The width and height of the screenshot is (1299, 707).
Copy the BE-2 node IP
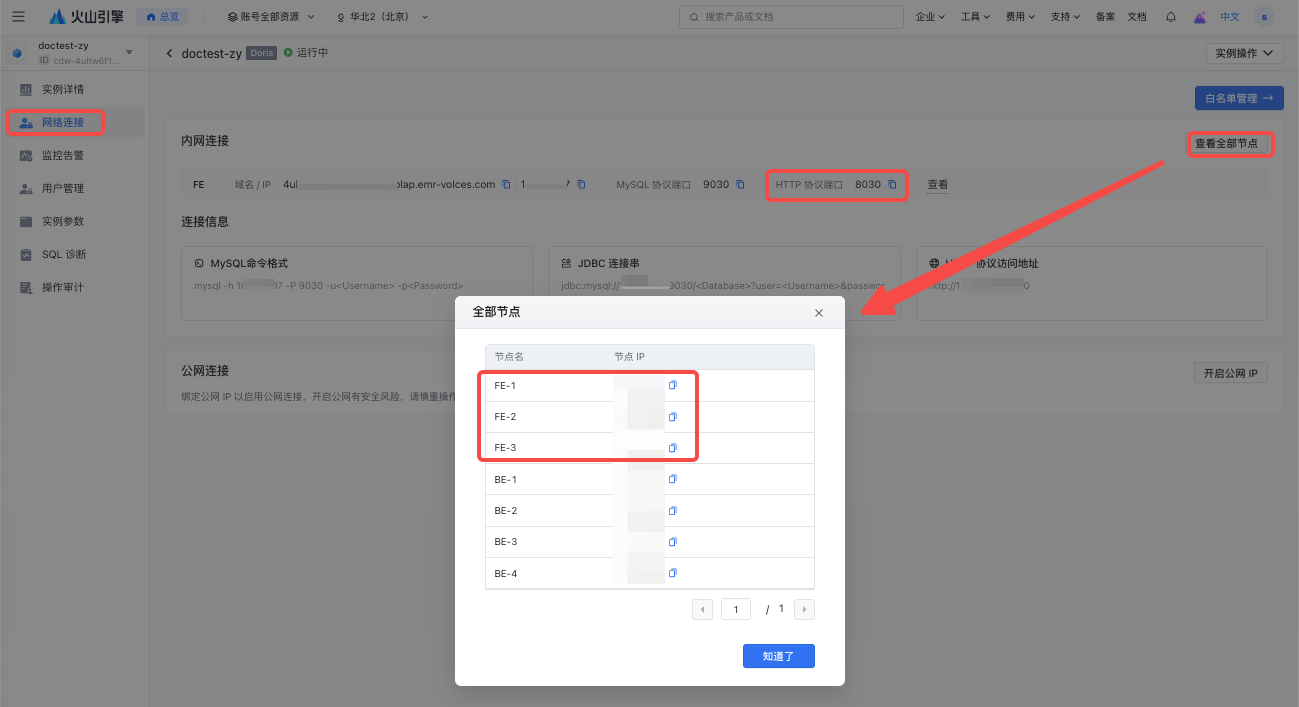coord(673,511)
